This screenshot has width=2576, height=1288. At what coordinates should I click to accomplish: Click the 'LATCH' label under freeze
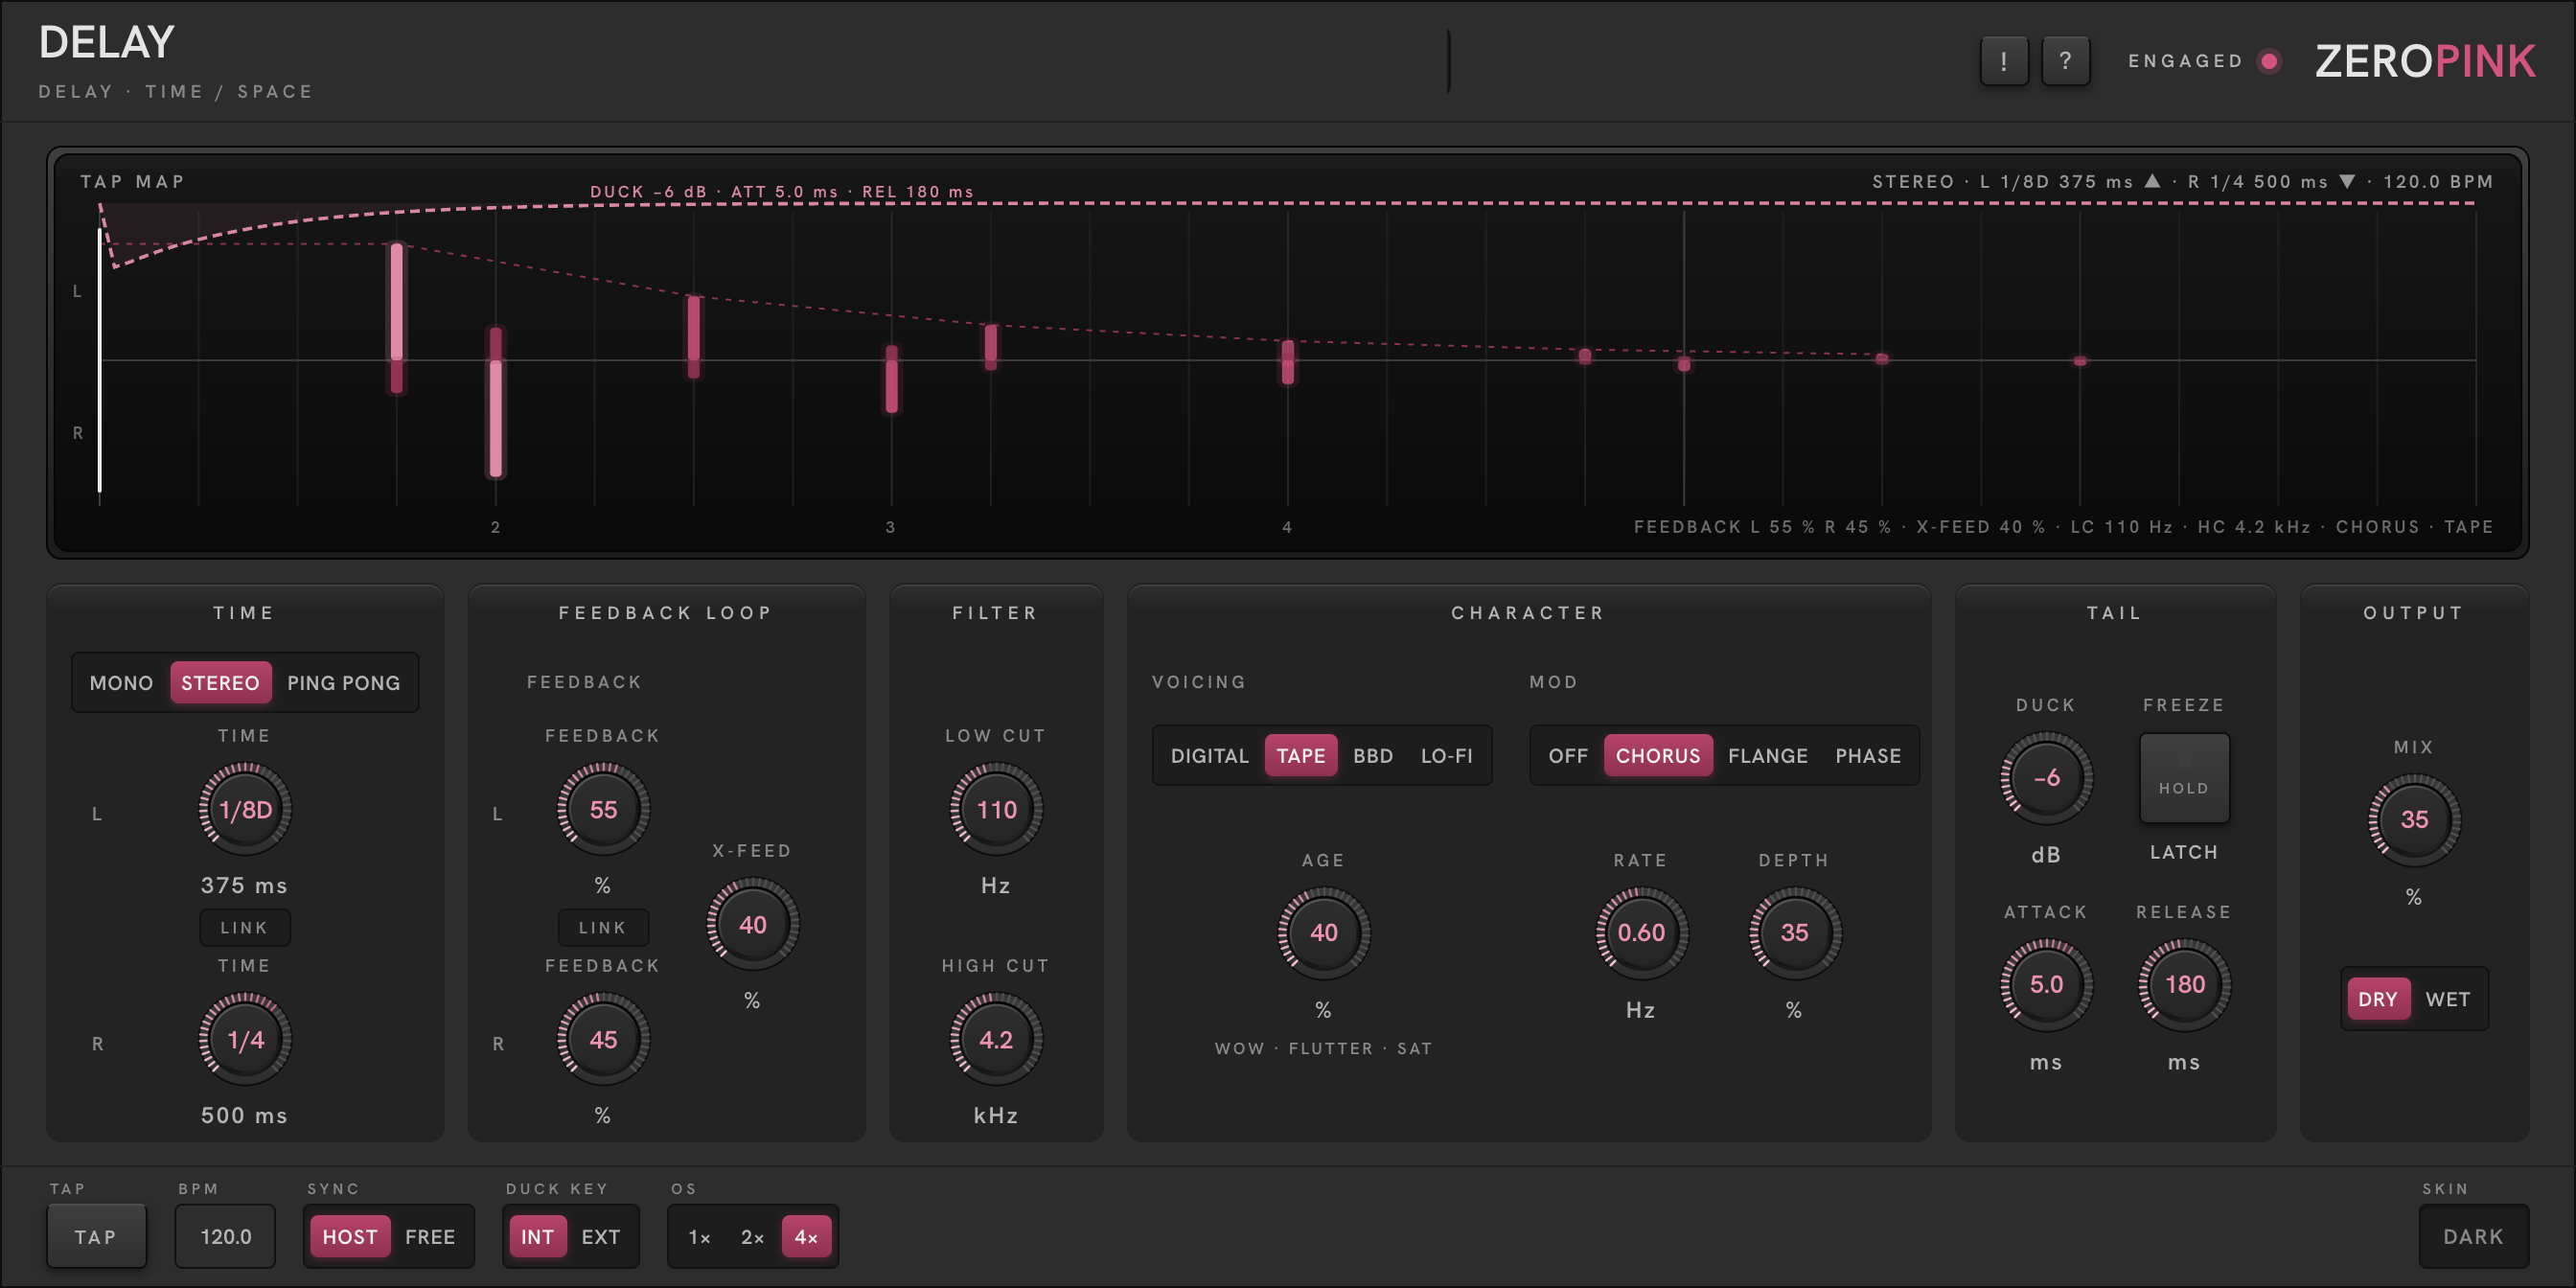tap(2184, 852)
